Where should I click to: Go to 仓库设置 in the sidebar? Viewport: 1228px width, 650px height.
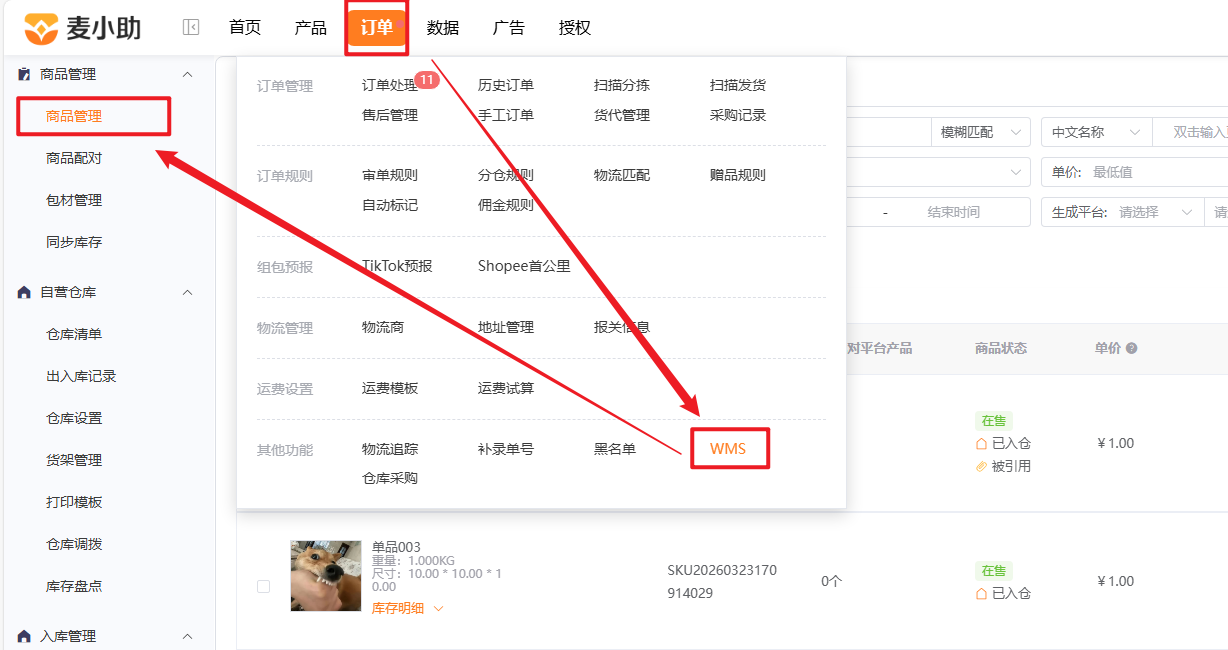pyautogui.click(x=74, y=418)
